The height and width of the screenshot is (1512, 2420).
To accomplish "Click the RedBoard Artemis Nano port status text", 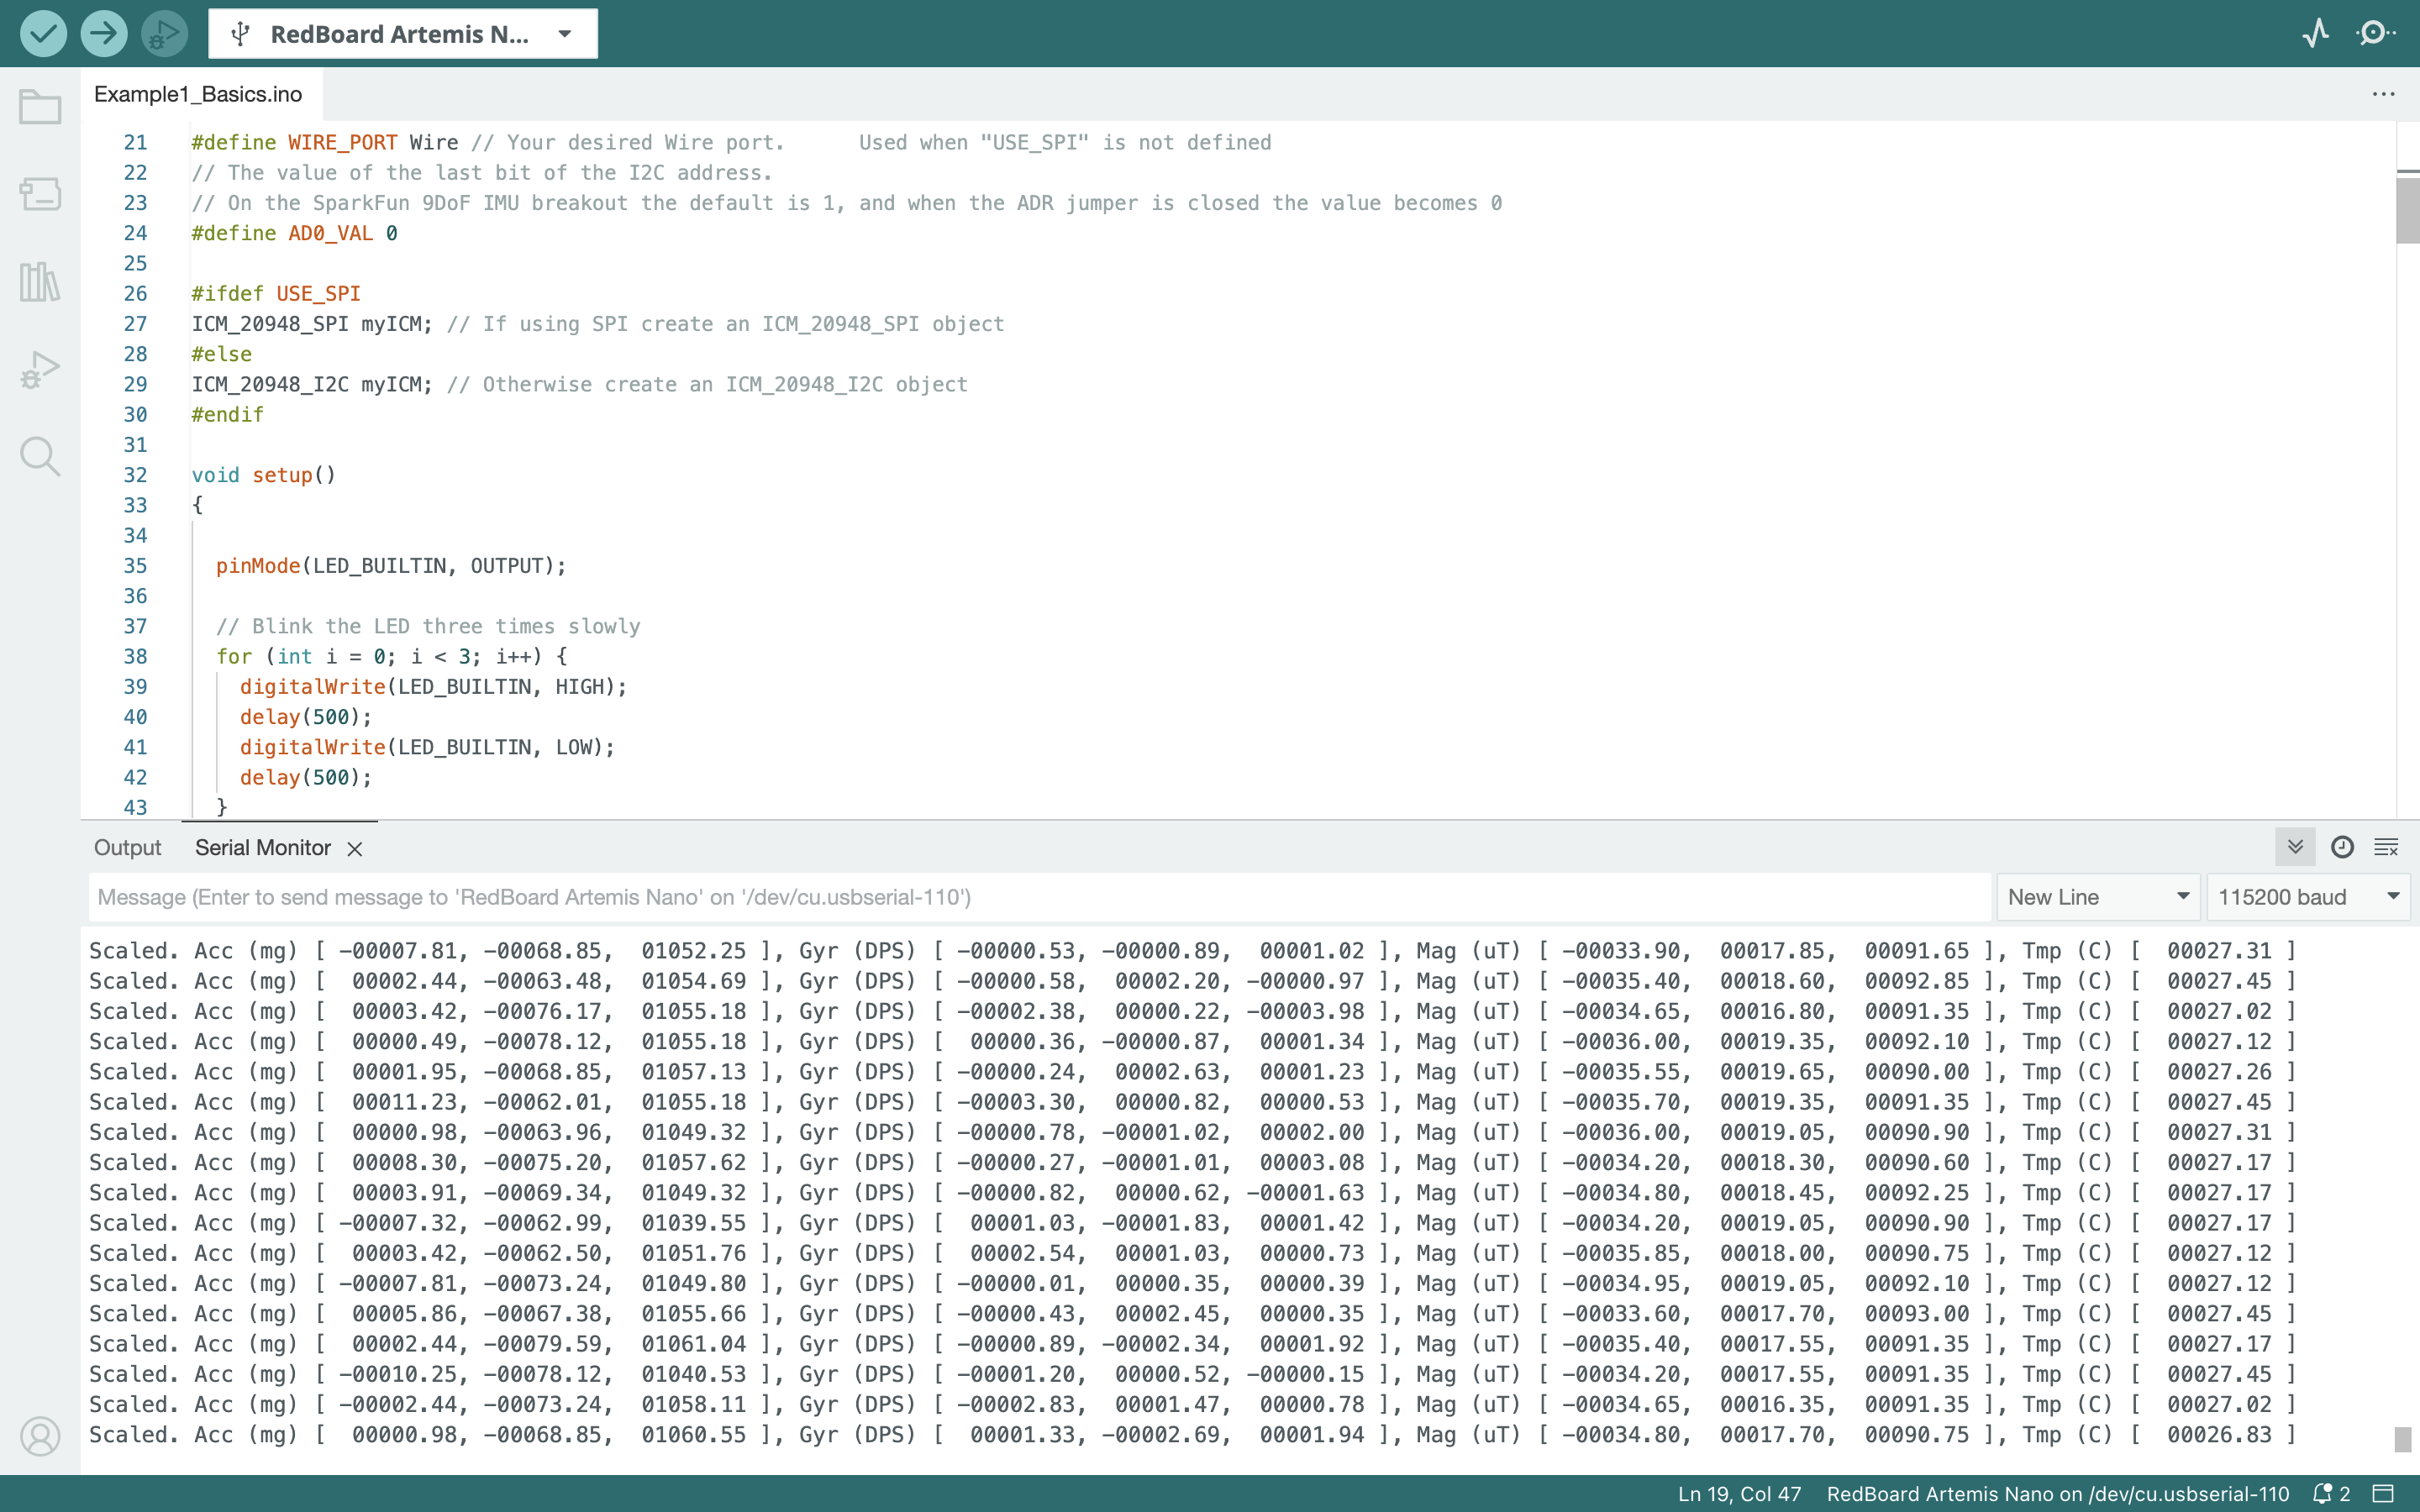I will point(2058,1494).
